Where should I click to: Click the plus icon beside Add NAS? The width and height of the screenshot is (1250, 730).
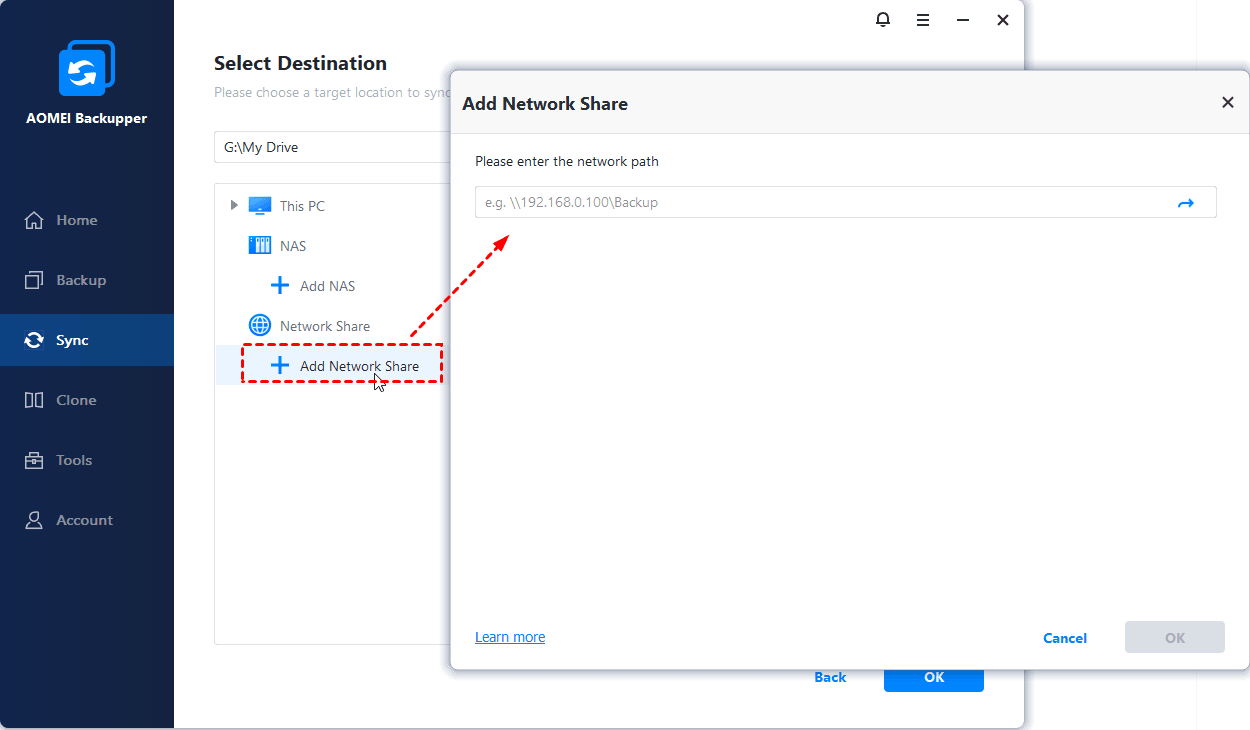tap(280, 286)
